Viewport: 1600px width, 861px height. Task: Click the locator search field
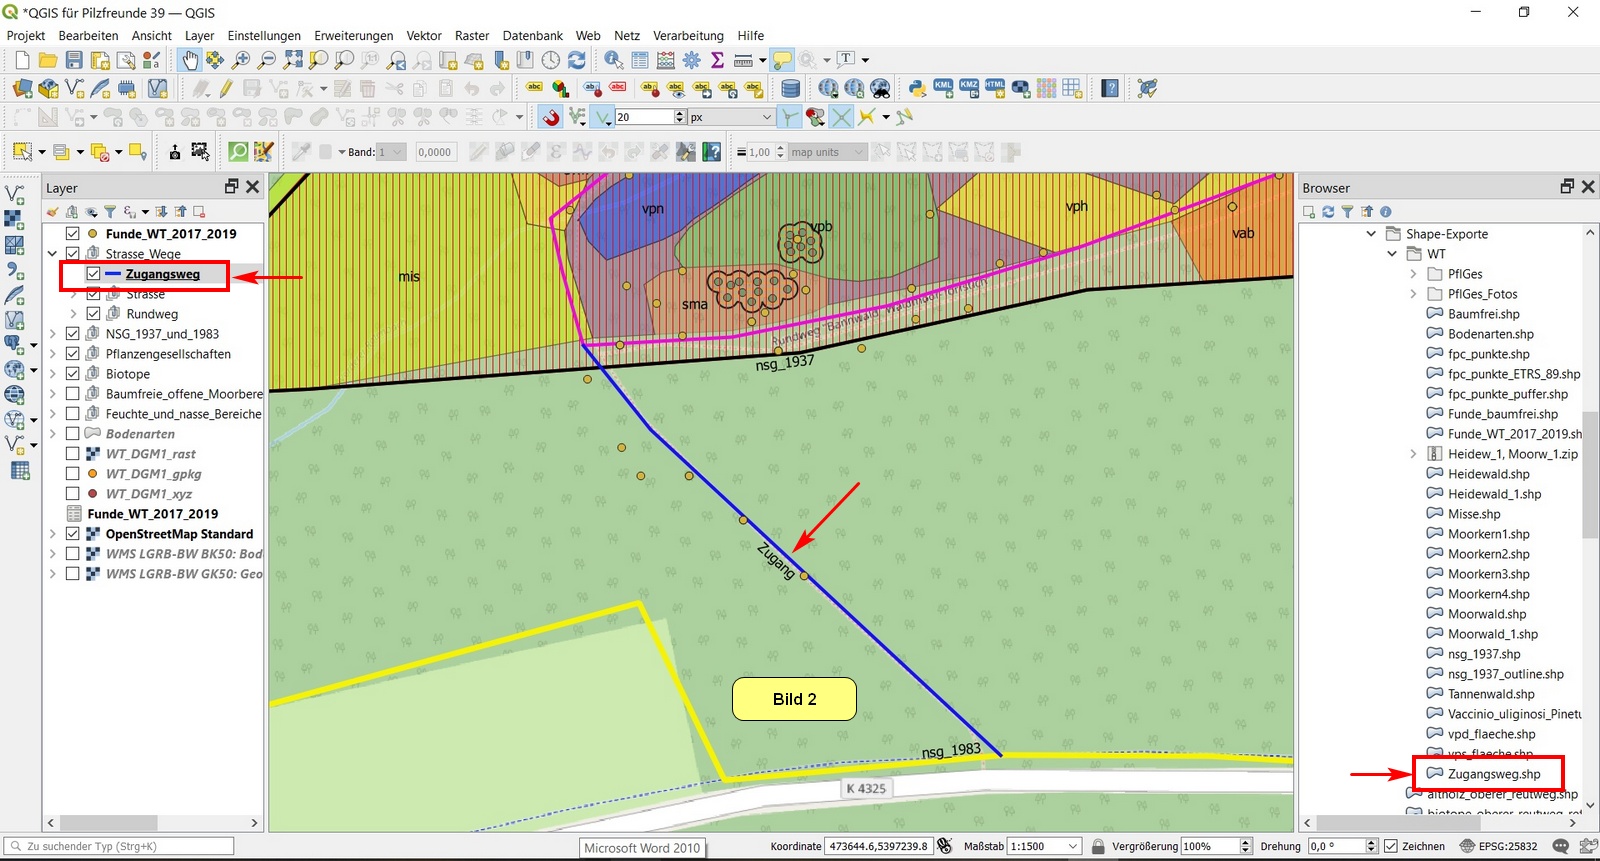120,846
